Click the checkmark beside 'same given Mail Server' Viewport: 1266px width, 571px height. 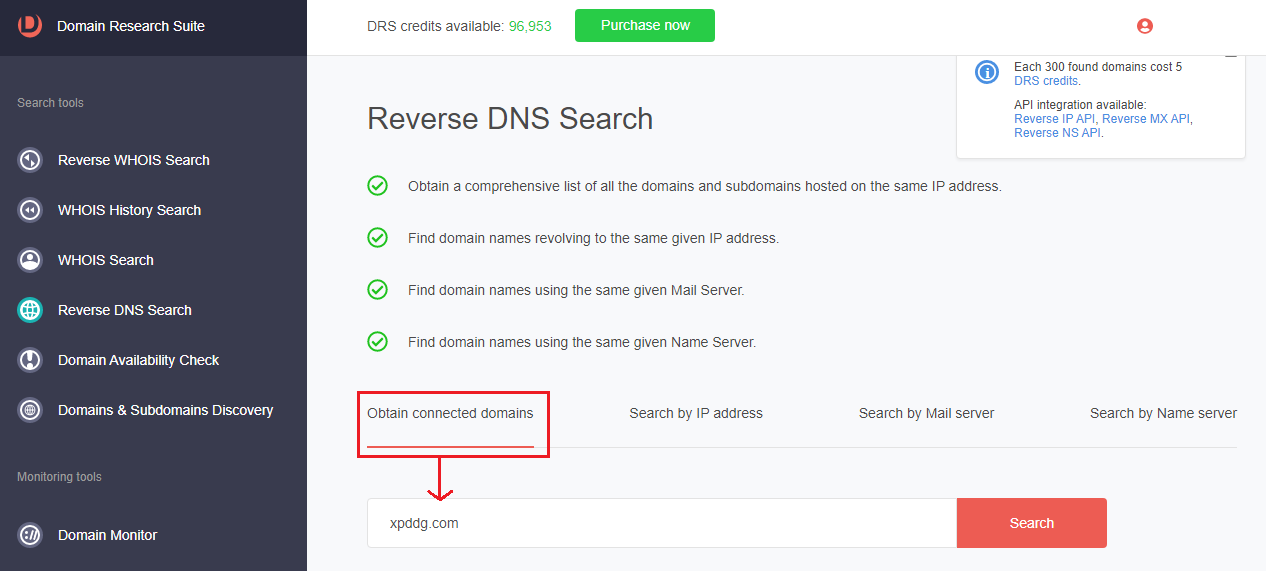377,289
